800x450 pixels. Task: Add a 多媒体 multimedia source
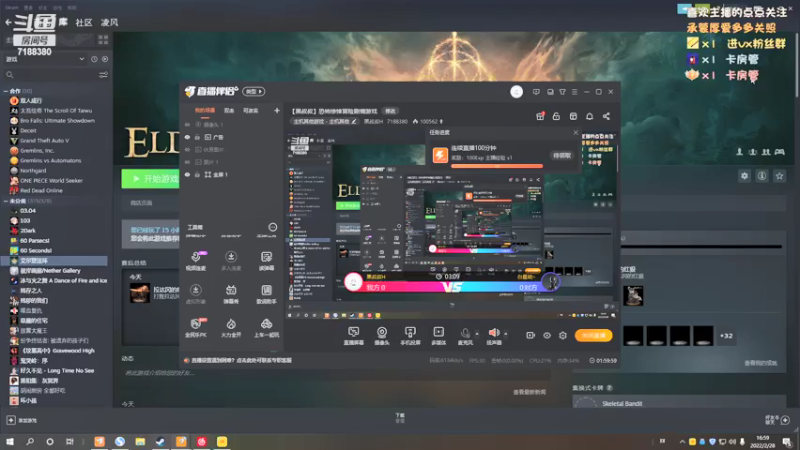(439, 336)
